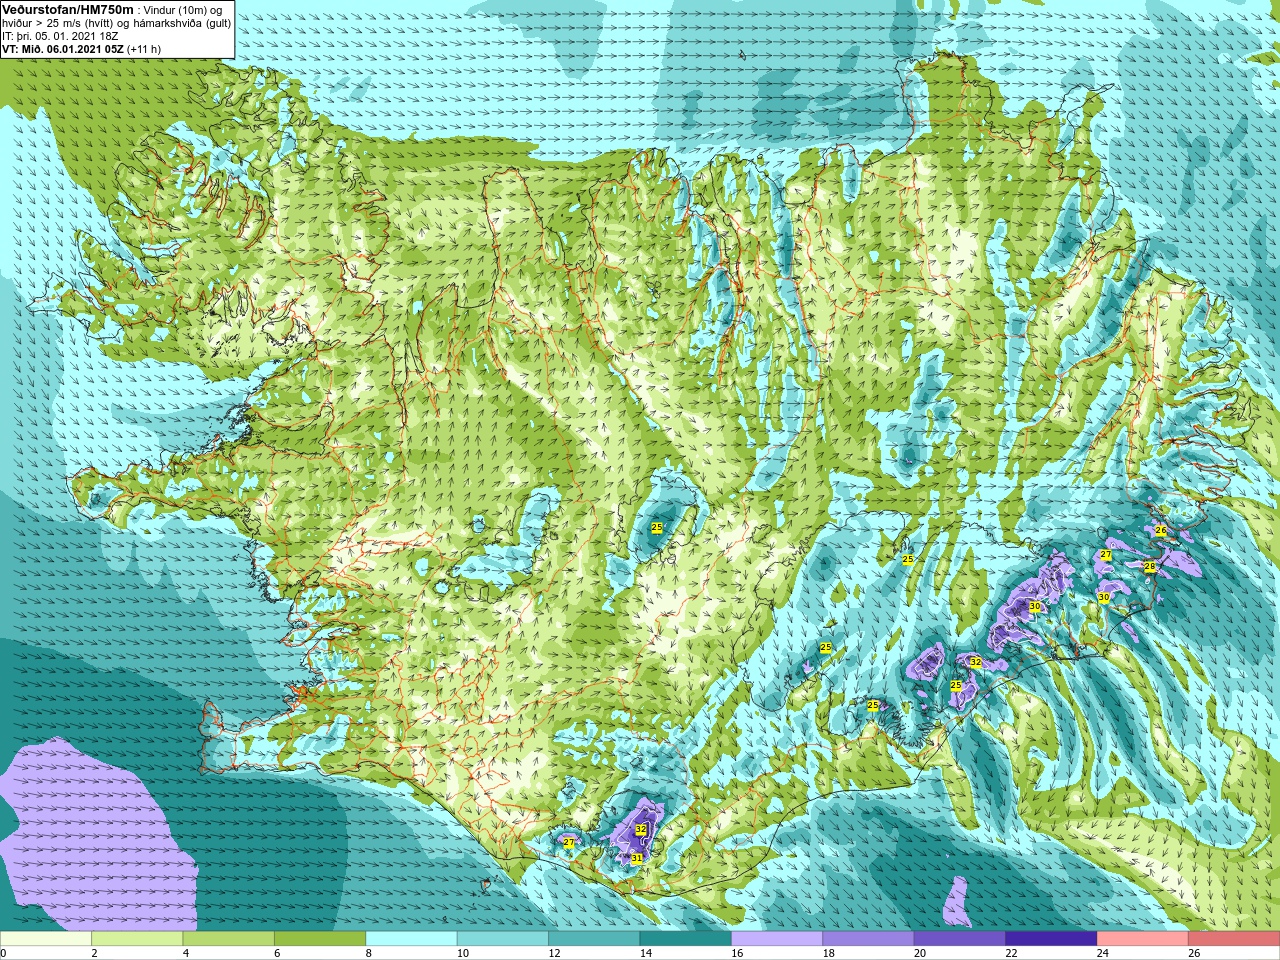This screenshot has width=1280, height=960.
Task: Pick the 12–14 m/s teal legend swatch
Action: click(594, 939)
